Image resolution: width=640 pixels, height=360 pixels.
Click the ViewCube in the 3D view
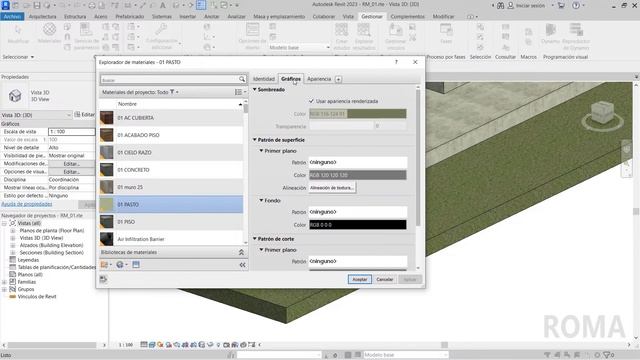[x=602, y=113]
